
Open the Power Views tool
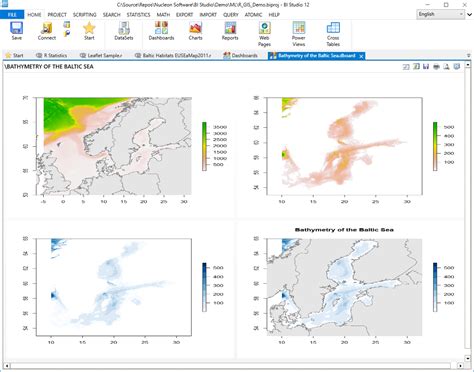(299, 34)
